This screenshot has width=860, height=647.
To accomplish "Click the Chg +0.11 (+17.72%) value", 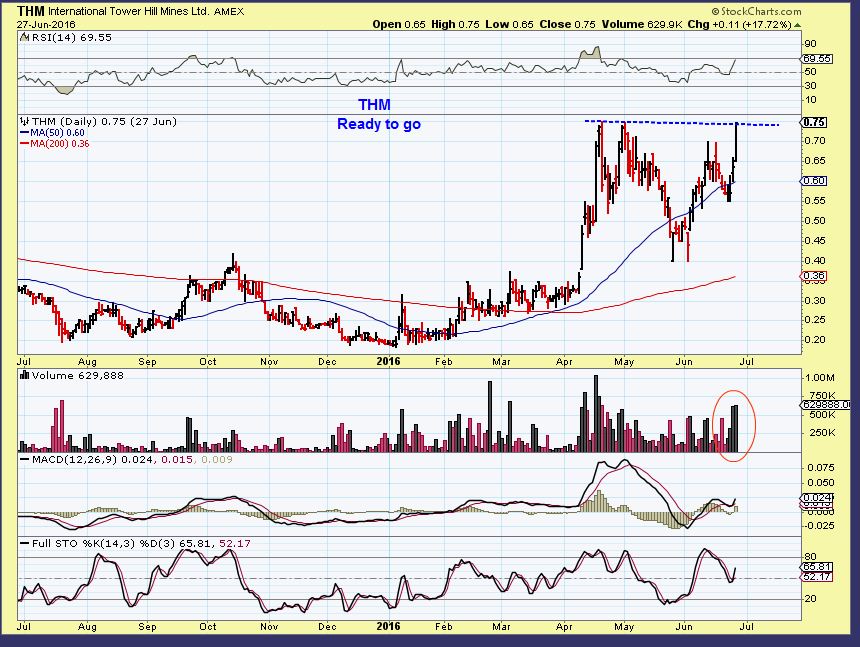I will point(740,25).
